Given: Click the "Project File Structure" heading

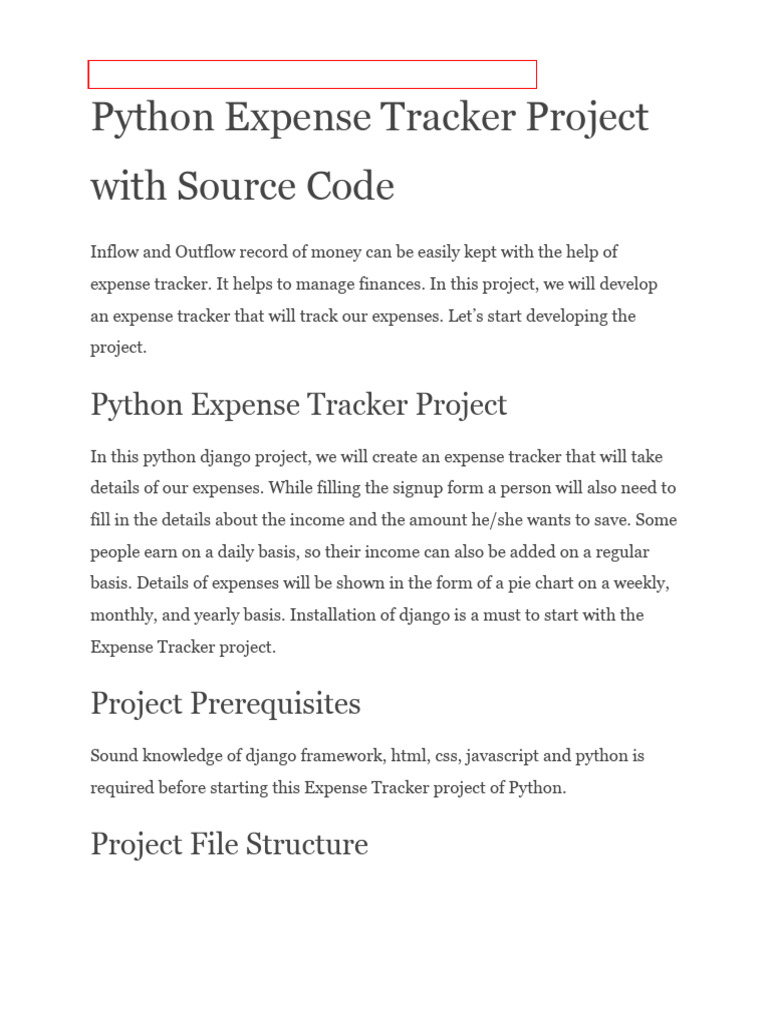Looking at the screenshot, I should tap(229, 844).
